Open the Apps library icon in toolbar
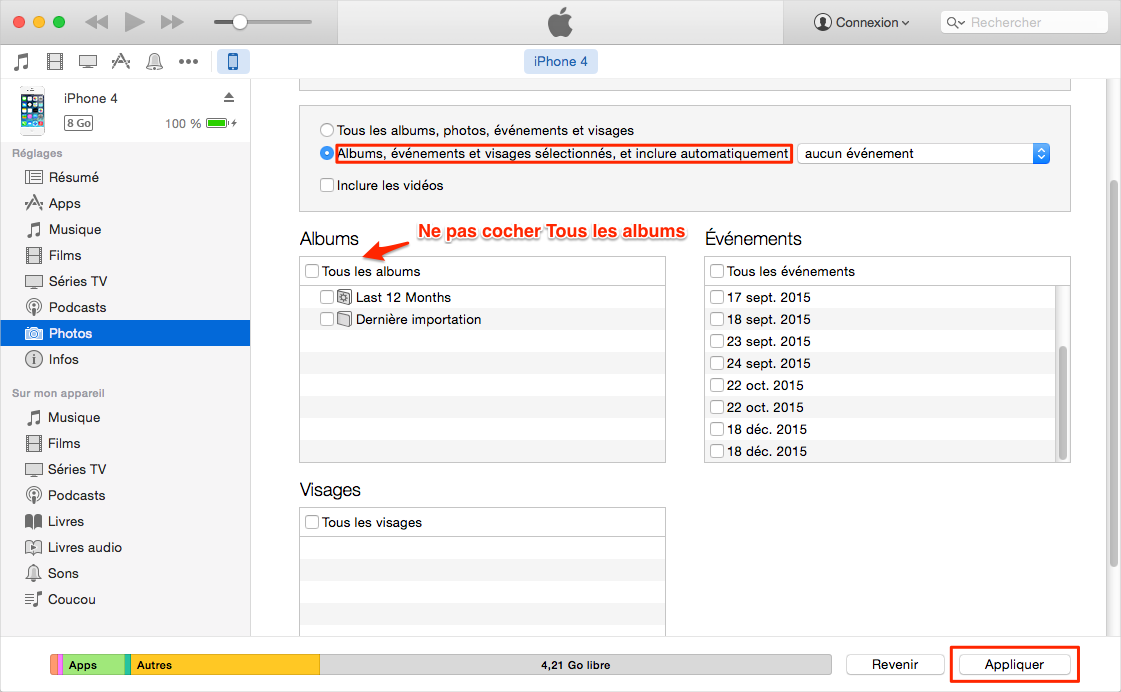This screenshot has width=1121, height=692. [121, 61]
